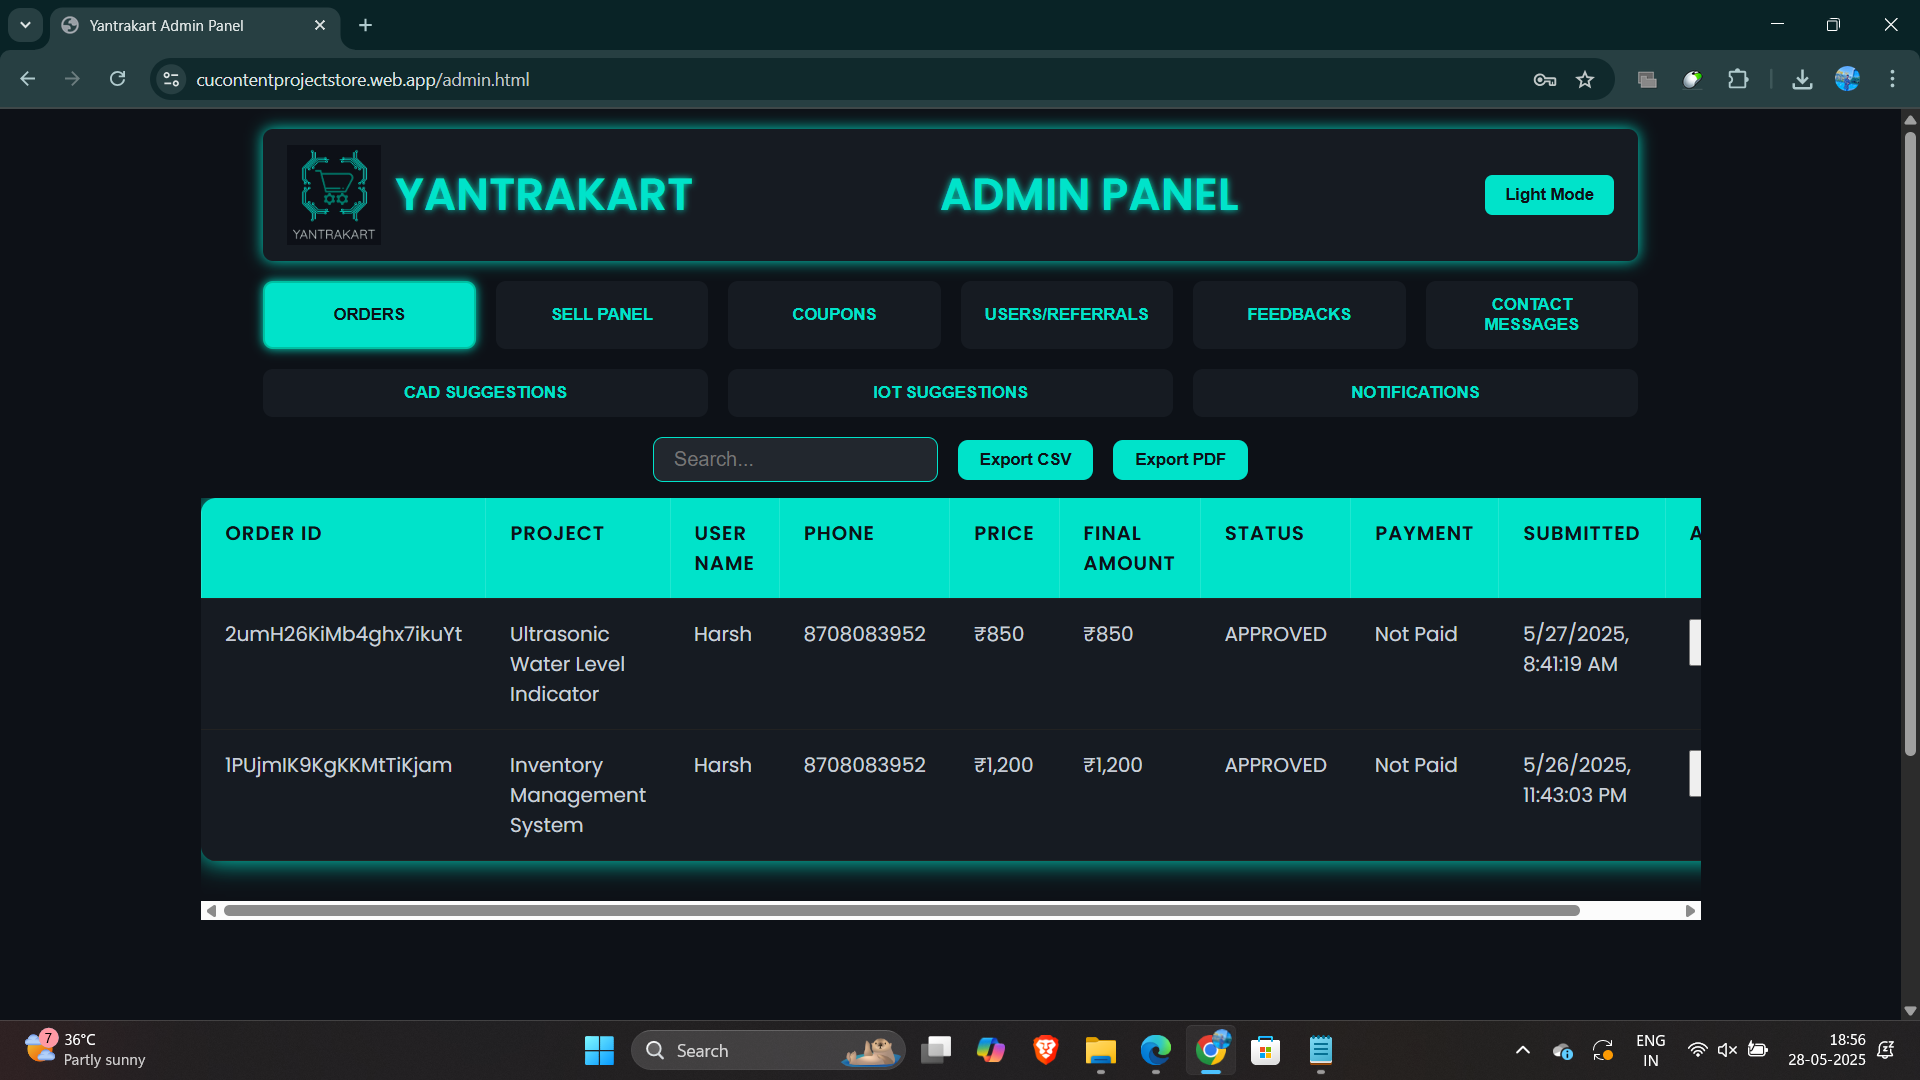1920x1080 pixels.
Task: Focus the orders Search field
Action: tap(795, 460)
